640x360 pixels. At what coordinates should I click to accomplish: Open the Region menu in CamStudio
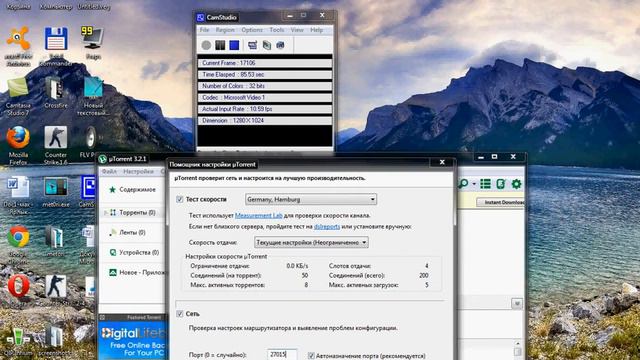pos(225,30)
